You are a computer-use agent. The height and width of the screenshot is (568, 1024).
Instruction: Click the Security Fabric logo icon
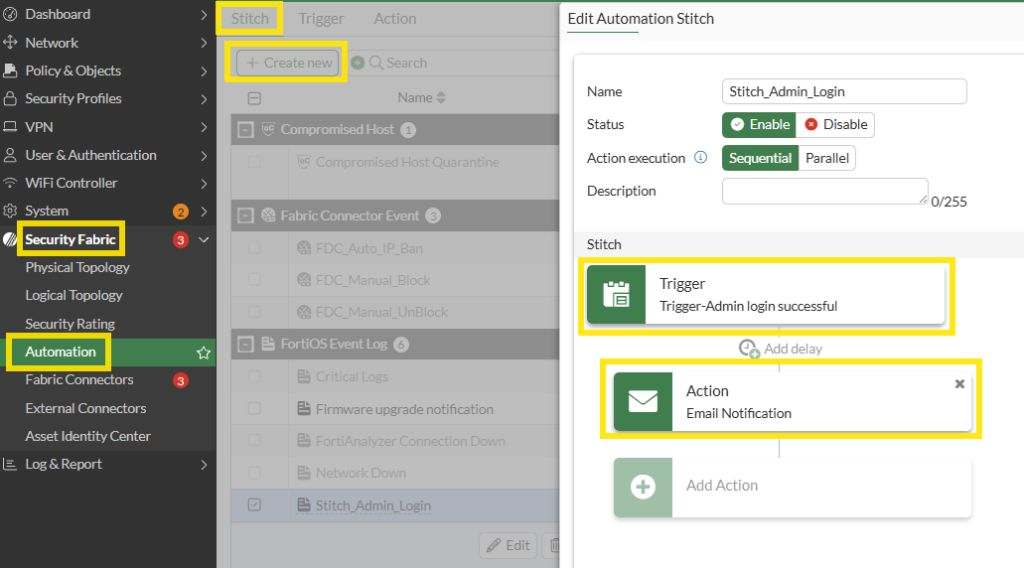pyautogui.click(x=10, y=239)
